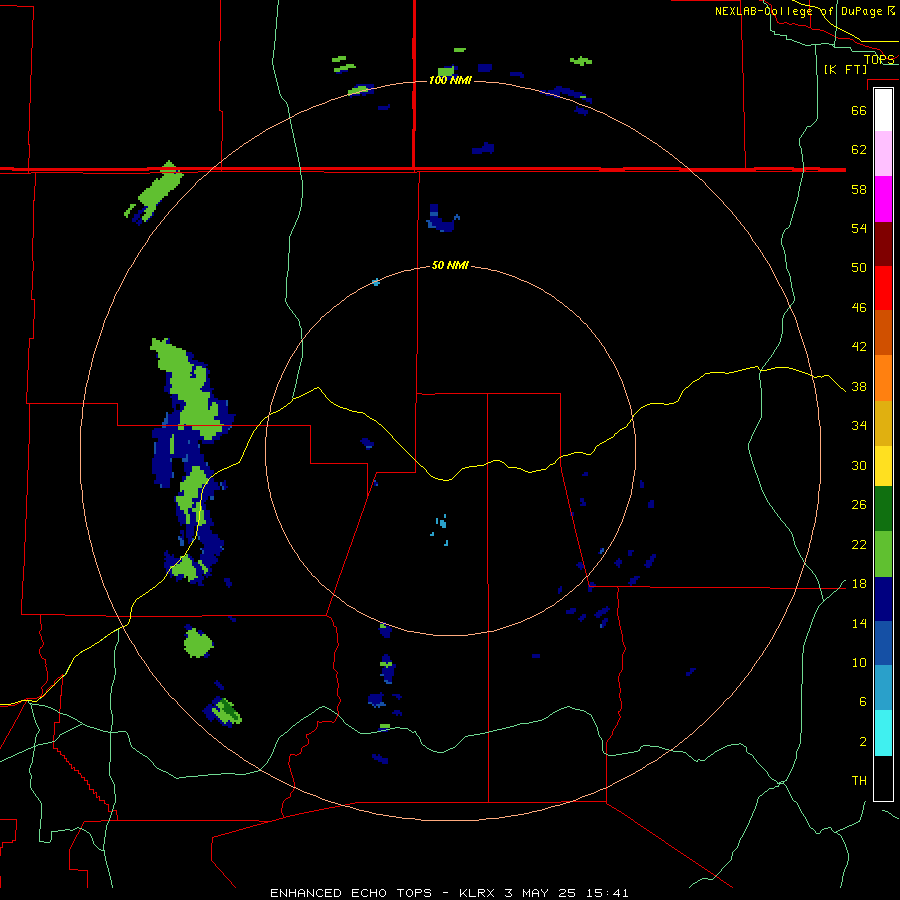Select the light green swatch near 22

coord(883,554)
